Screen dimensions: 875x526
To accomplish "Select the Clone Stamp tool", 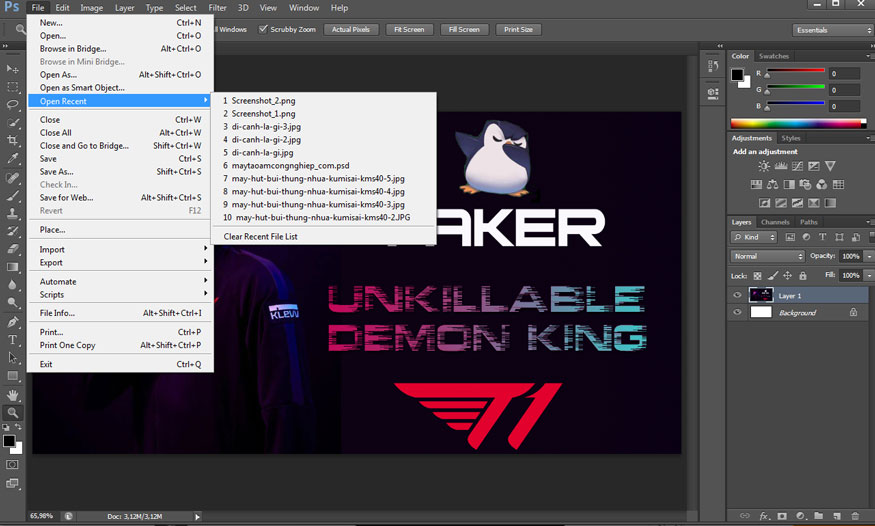I will coord(12,213).
